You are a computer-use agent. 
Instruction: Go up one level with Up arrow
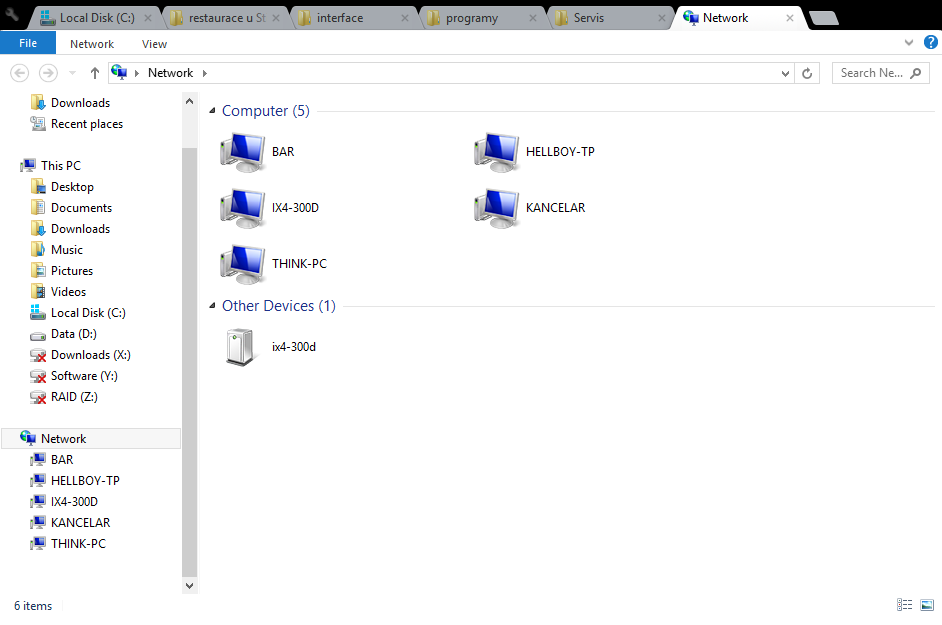(x=95, y=73)
